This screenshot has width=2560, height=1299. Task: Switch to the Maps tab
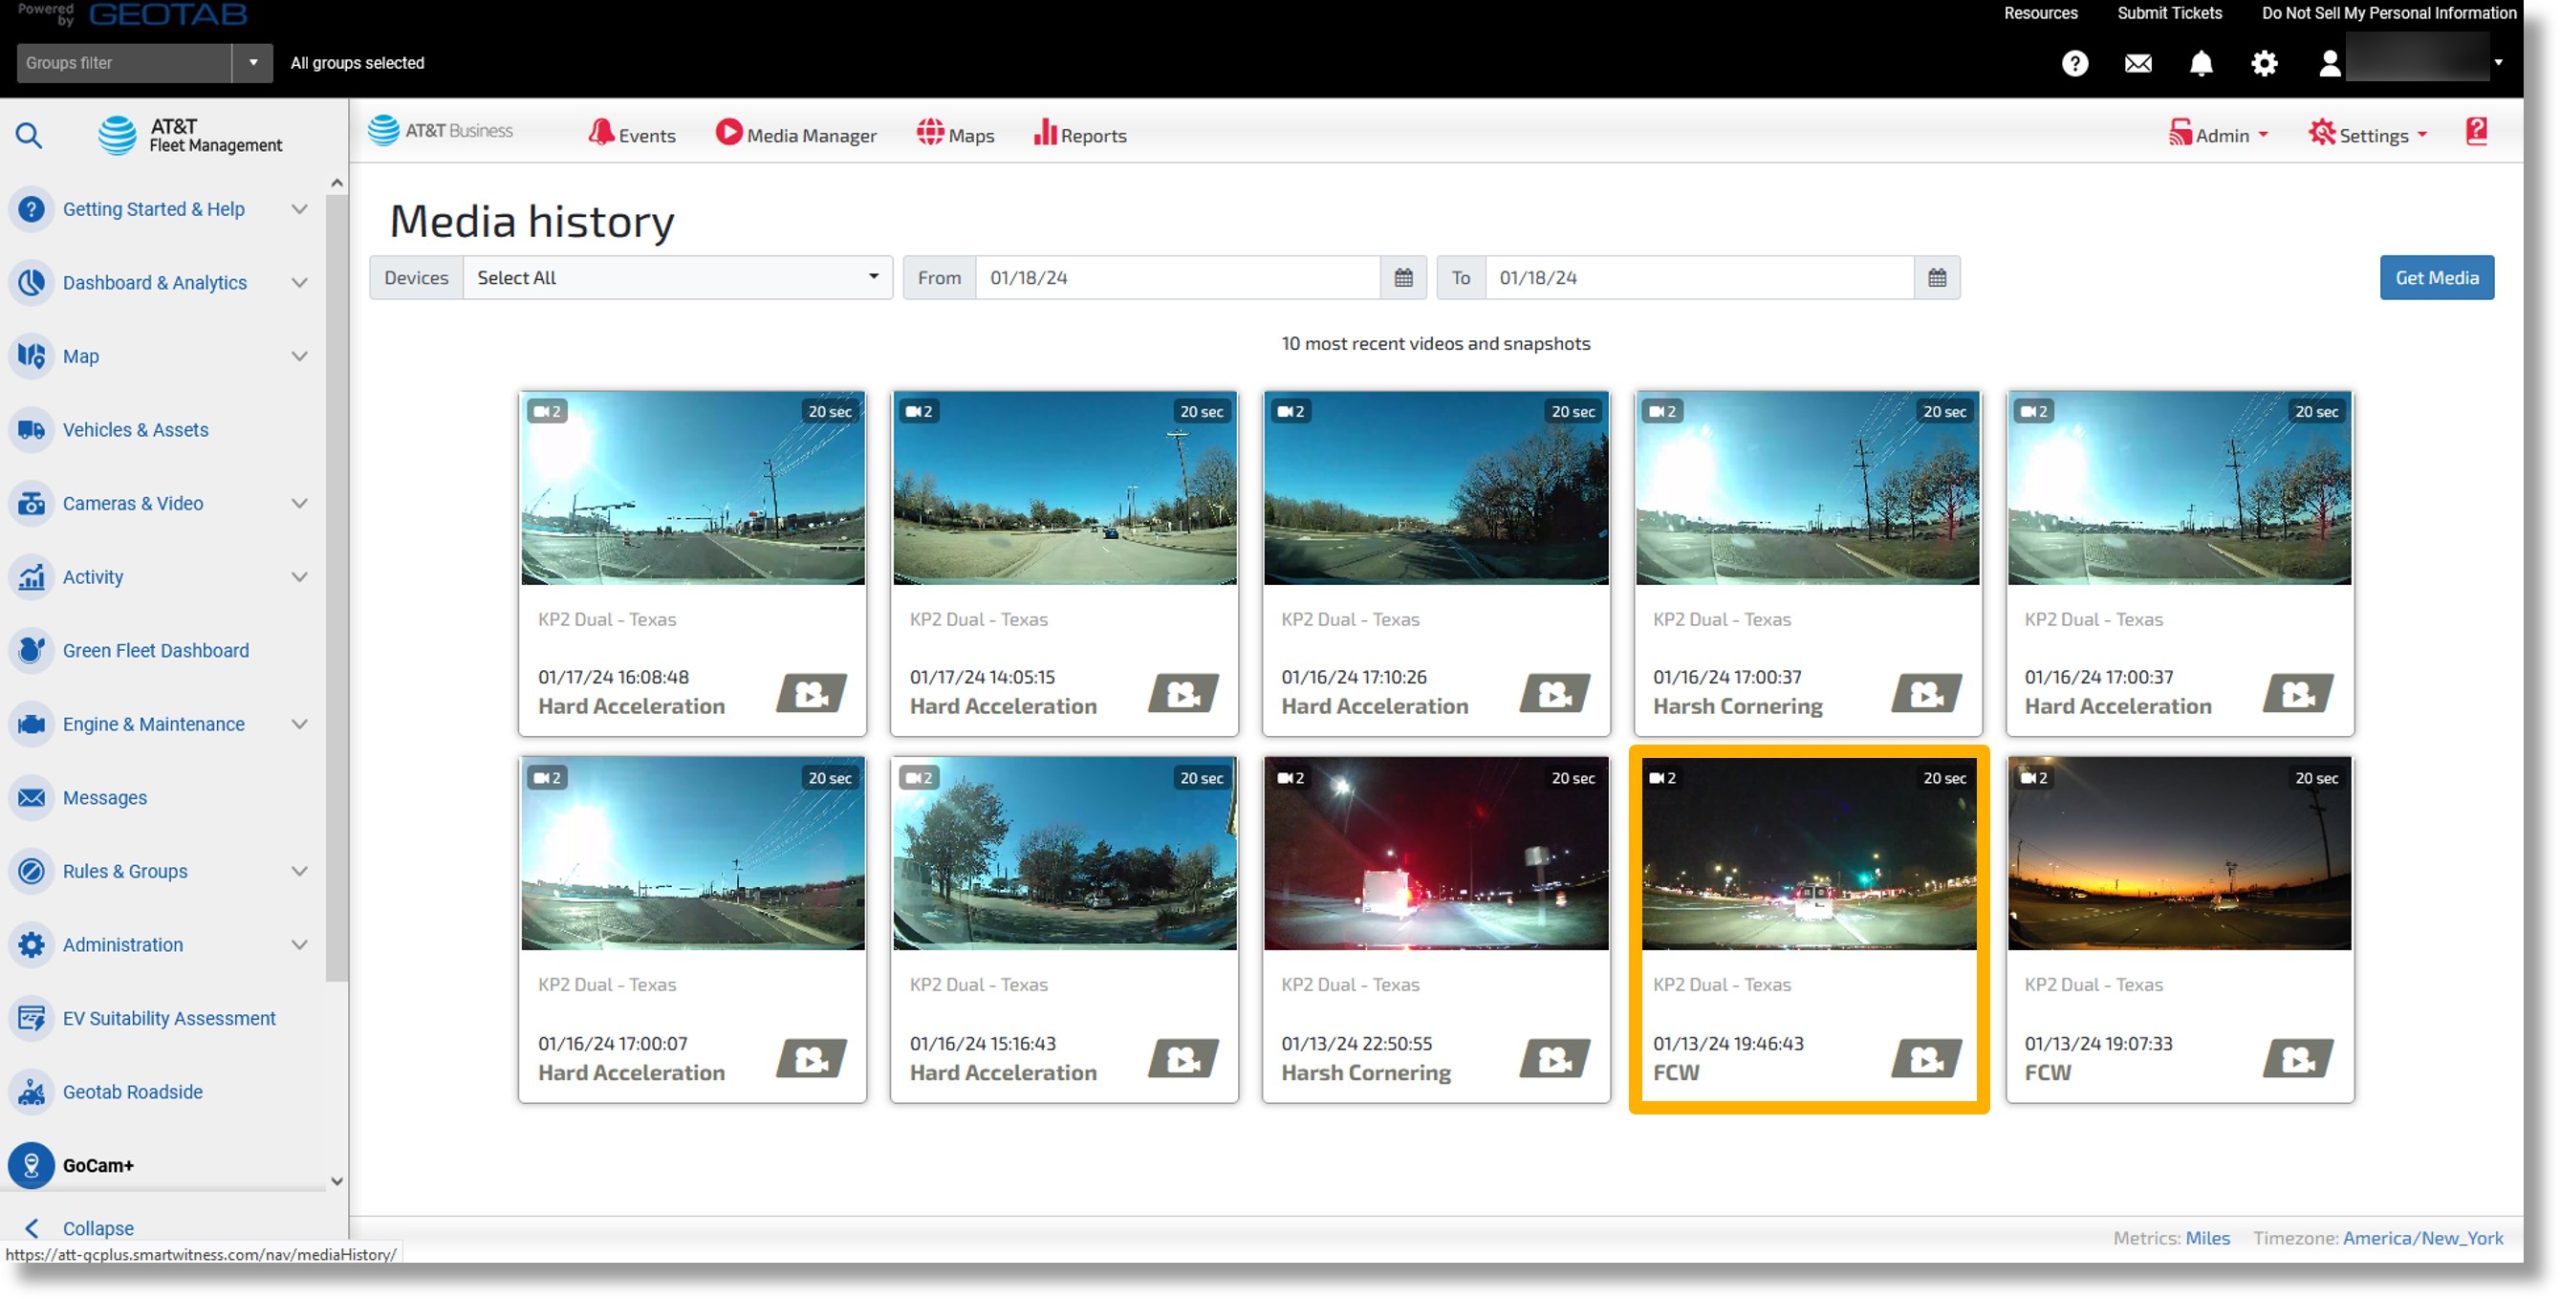[x=955, y=134]
